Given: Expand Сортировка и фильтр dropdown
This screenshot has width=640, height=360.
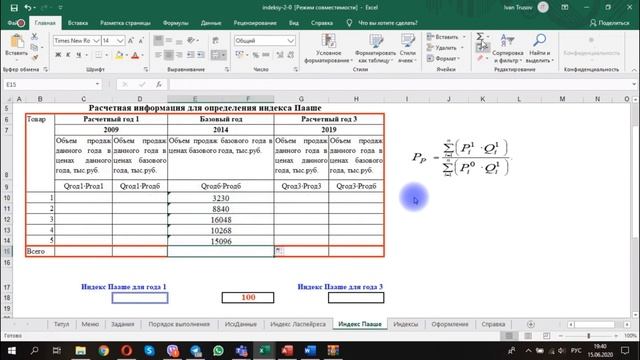Looking at the screenshot, I should [x=507, y=49].
